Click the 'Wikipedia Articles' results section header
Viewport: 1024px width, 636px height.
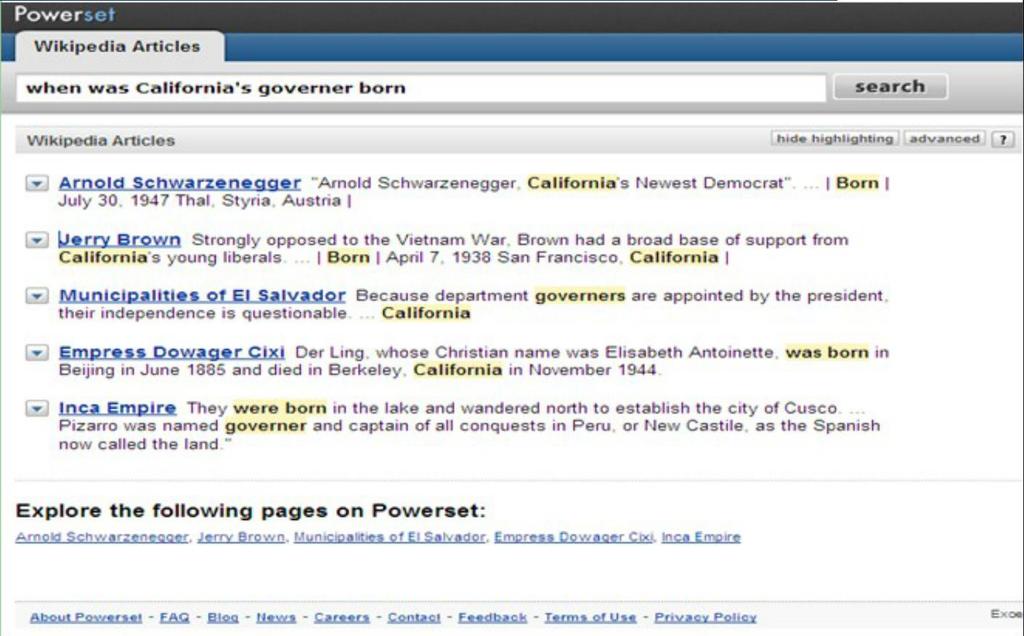(101, 140)
